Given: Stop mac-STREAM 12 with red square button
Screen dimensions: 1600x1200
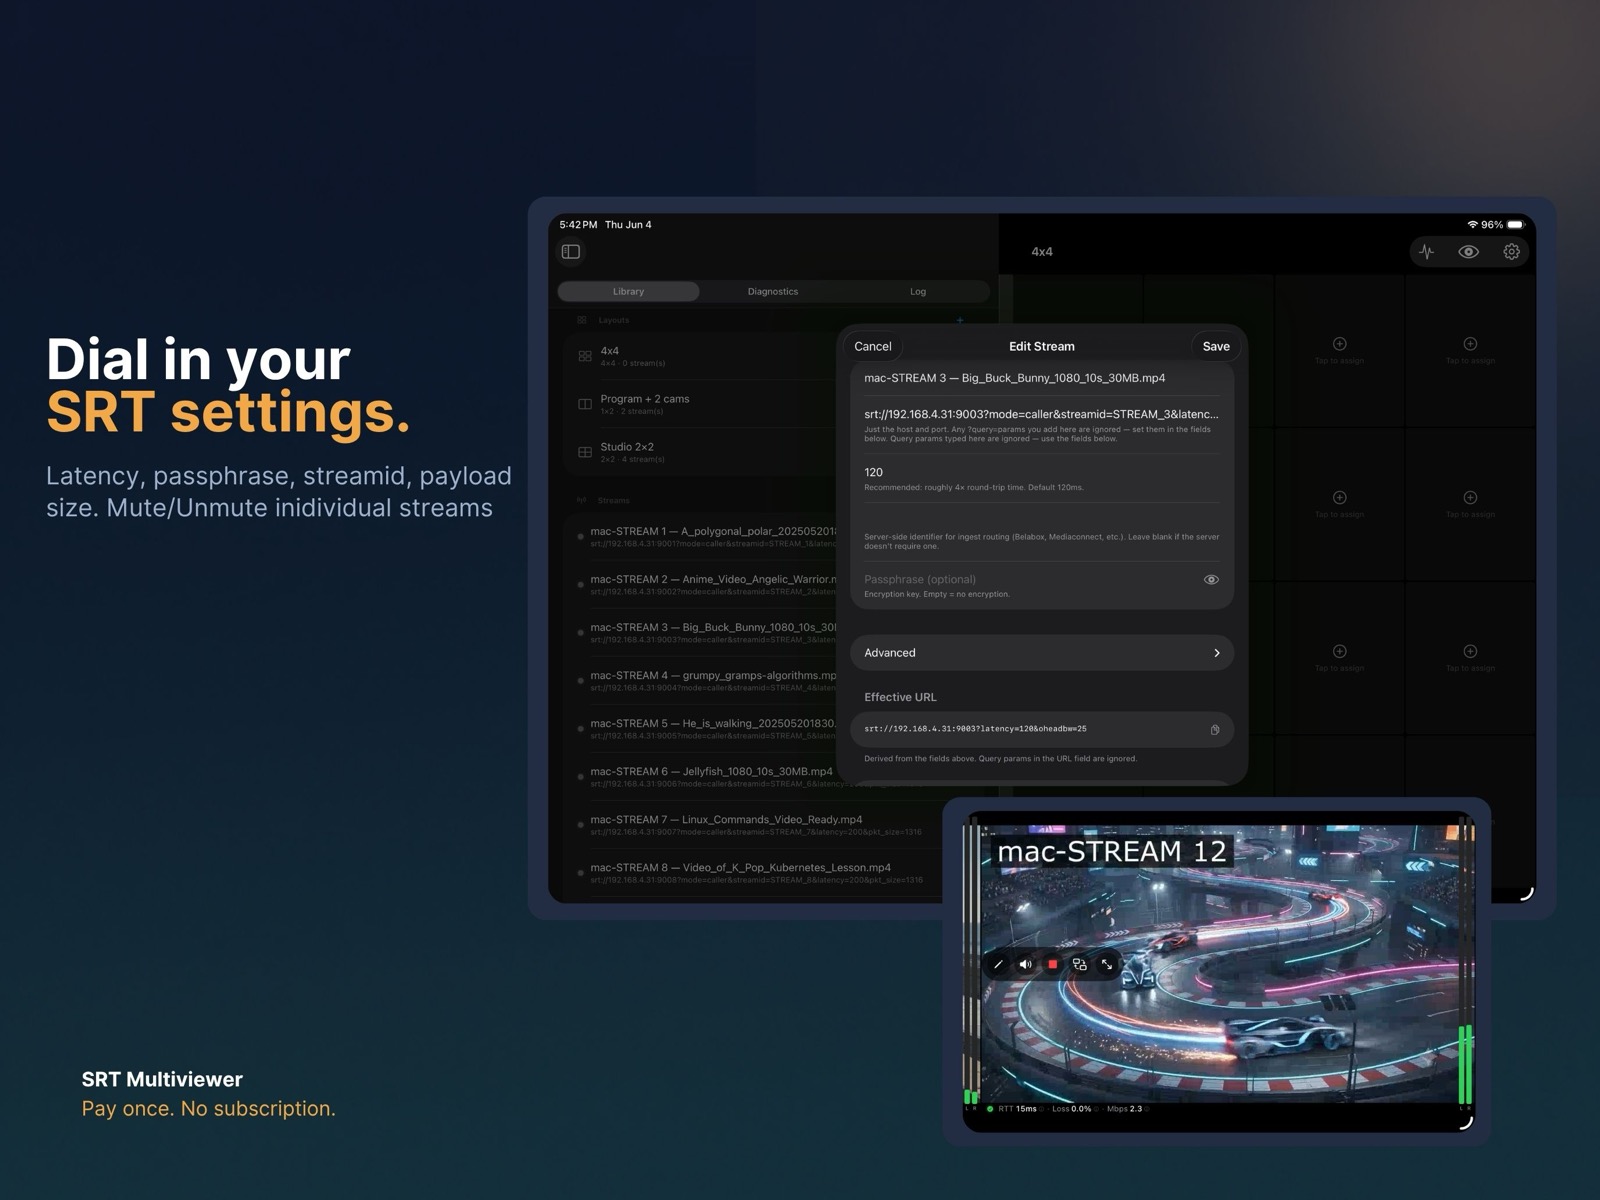Looking at the screenshot, I should (1052, 964).
